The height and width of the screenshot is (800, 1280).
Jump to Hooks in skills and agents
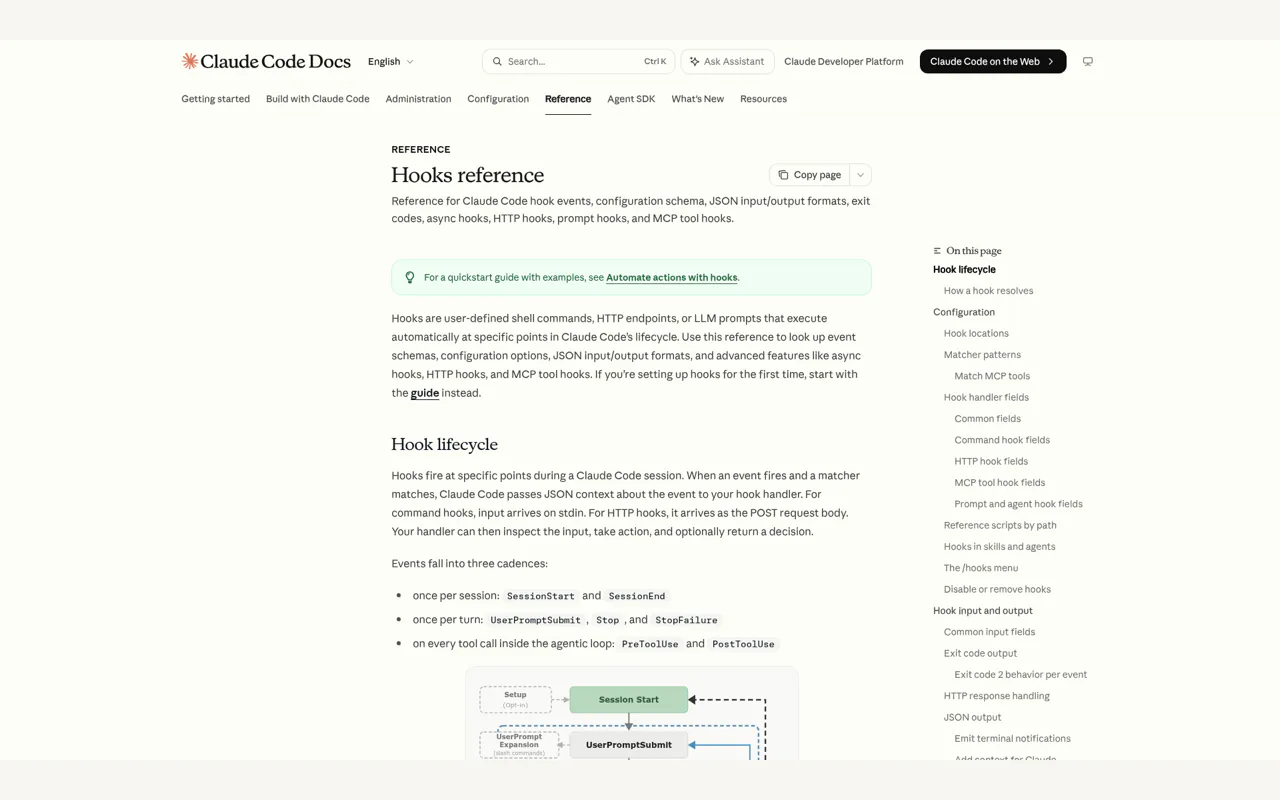pos(999,547)
